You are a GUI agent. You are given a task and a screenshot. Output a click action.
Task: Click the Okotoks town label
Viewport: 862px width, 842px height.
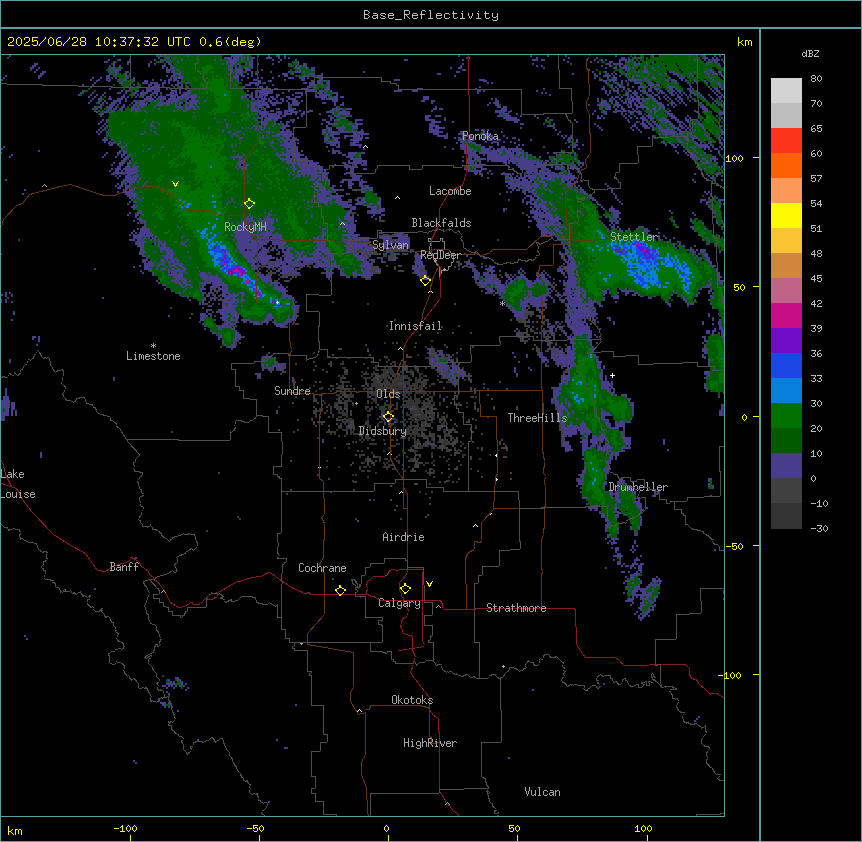tap(412, 700)
